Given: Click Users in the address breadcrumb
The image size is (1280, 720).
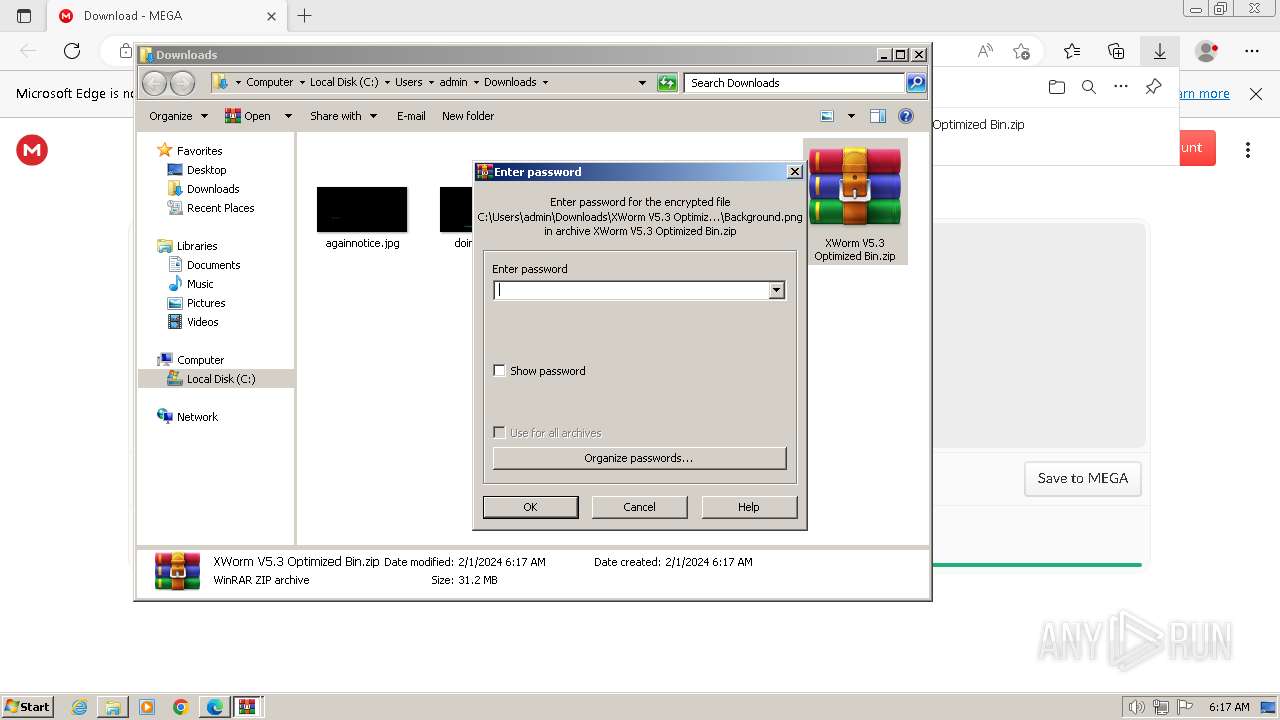Looking at the screenshot, I should pos(408,83).
